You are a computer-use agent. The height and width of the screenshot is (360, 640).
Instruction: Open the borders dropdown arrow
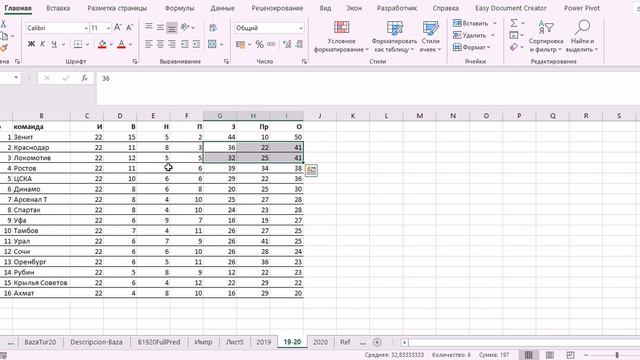coord(87,44)
